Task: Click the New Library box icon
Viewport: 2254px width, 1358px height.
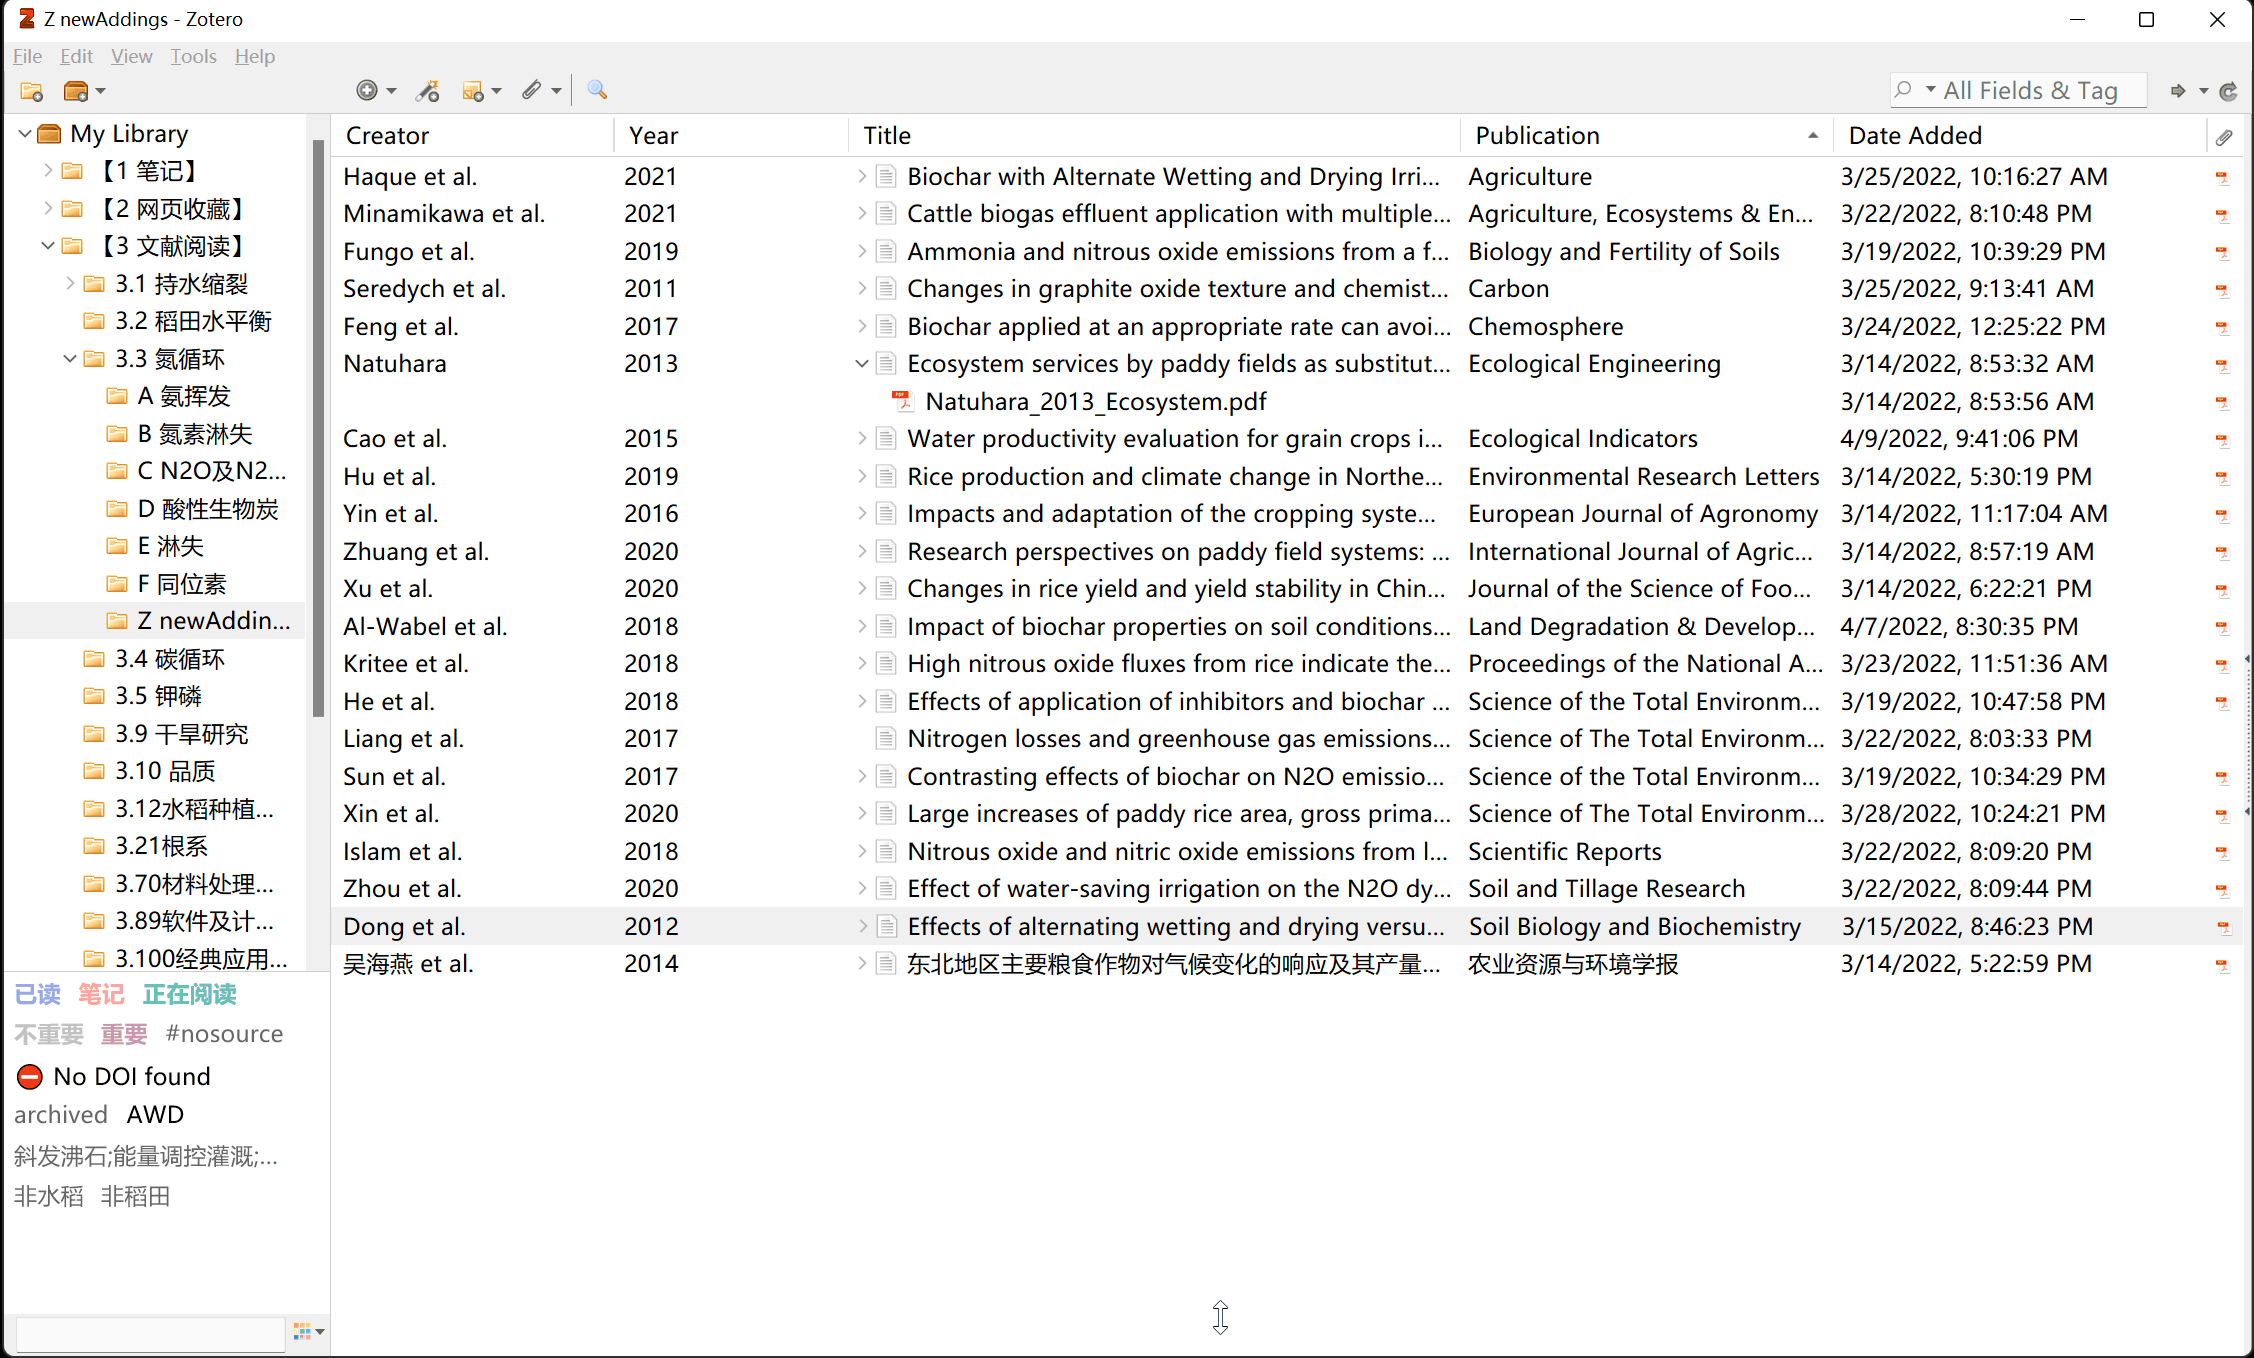Action: point(76,91)
